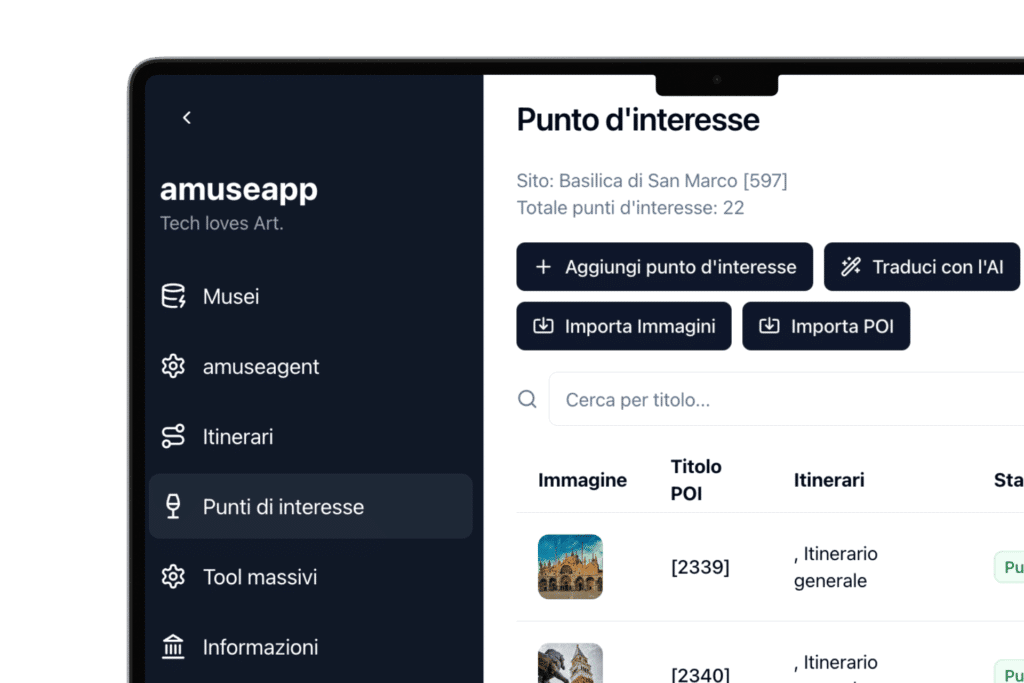This screenshot has width=1024, height=683.
Task: Click the amuseapp logo text
Action: point(239,190)
